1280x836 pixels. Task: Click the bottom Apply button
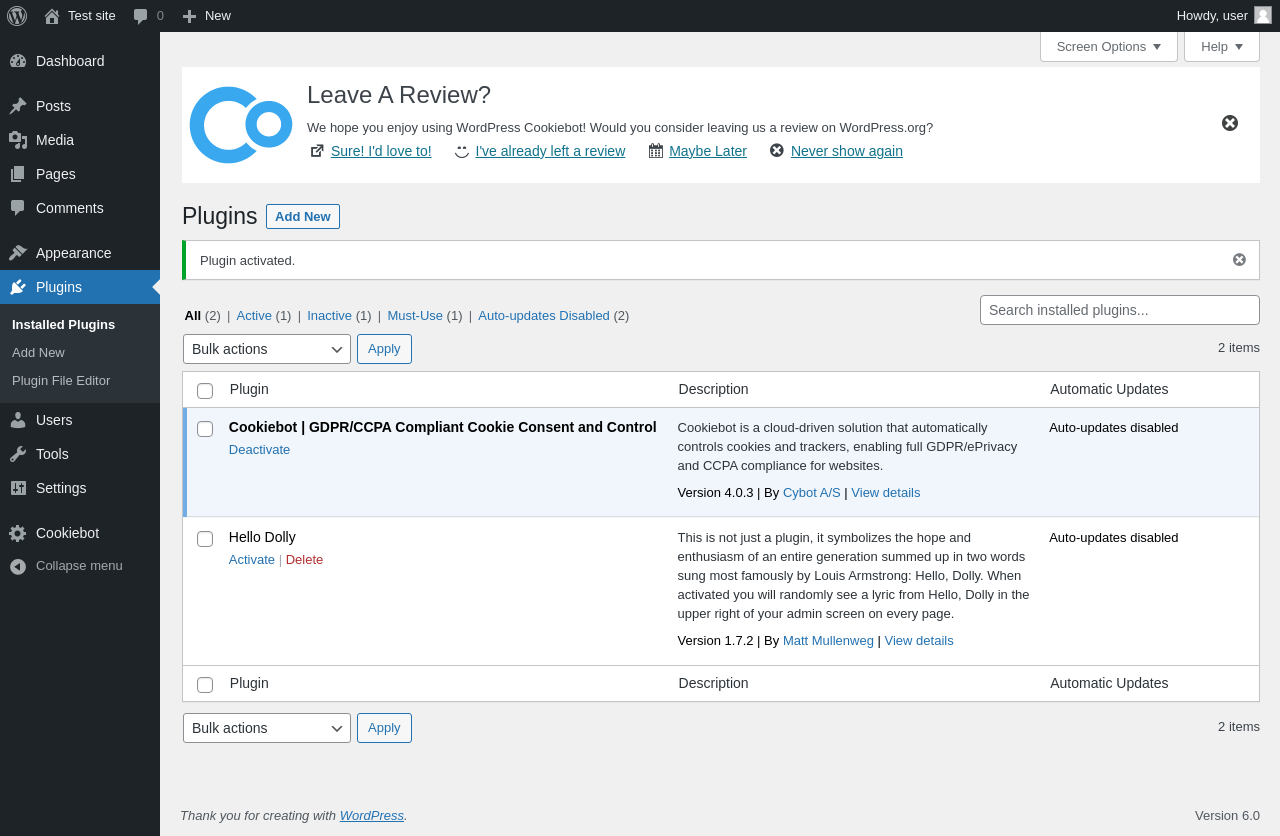point(384,728)
